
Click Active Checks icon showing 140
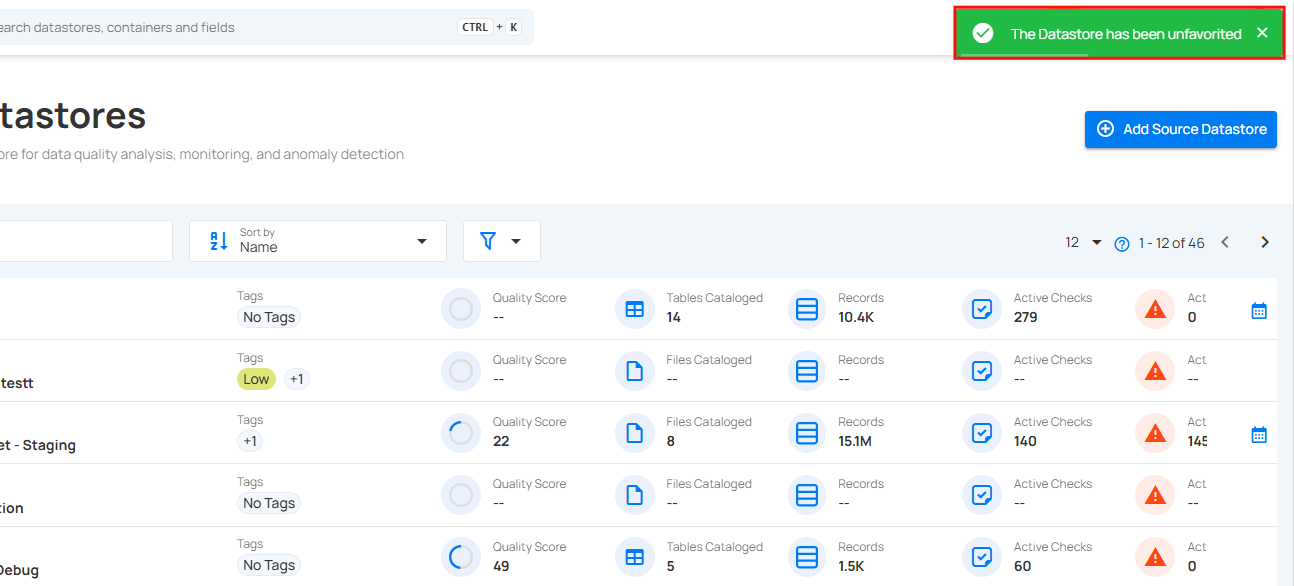(x=982, y=433)
